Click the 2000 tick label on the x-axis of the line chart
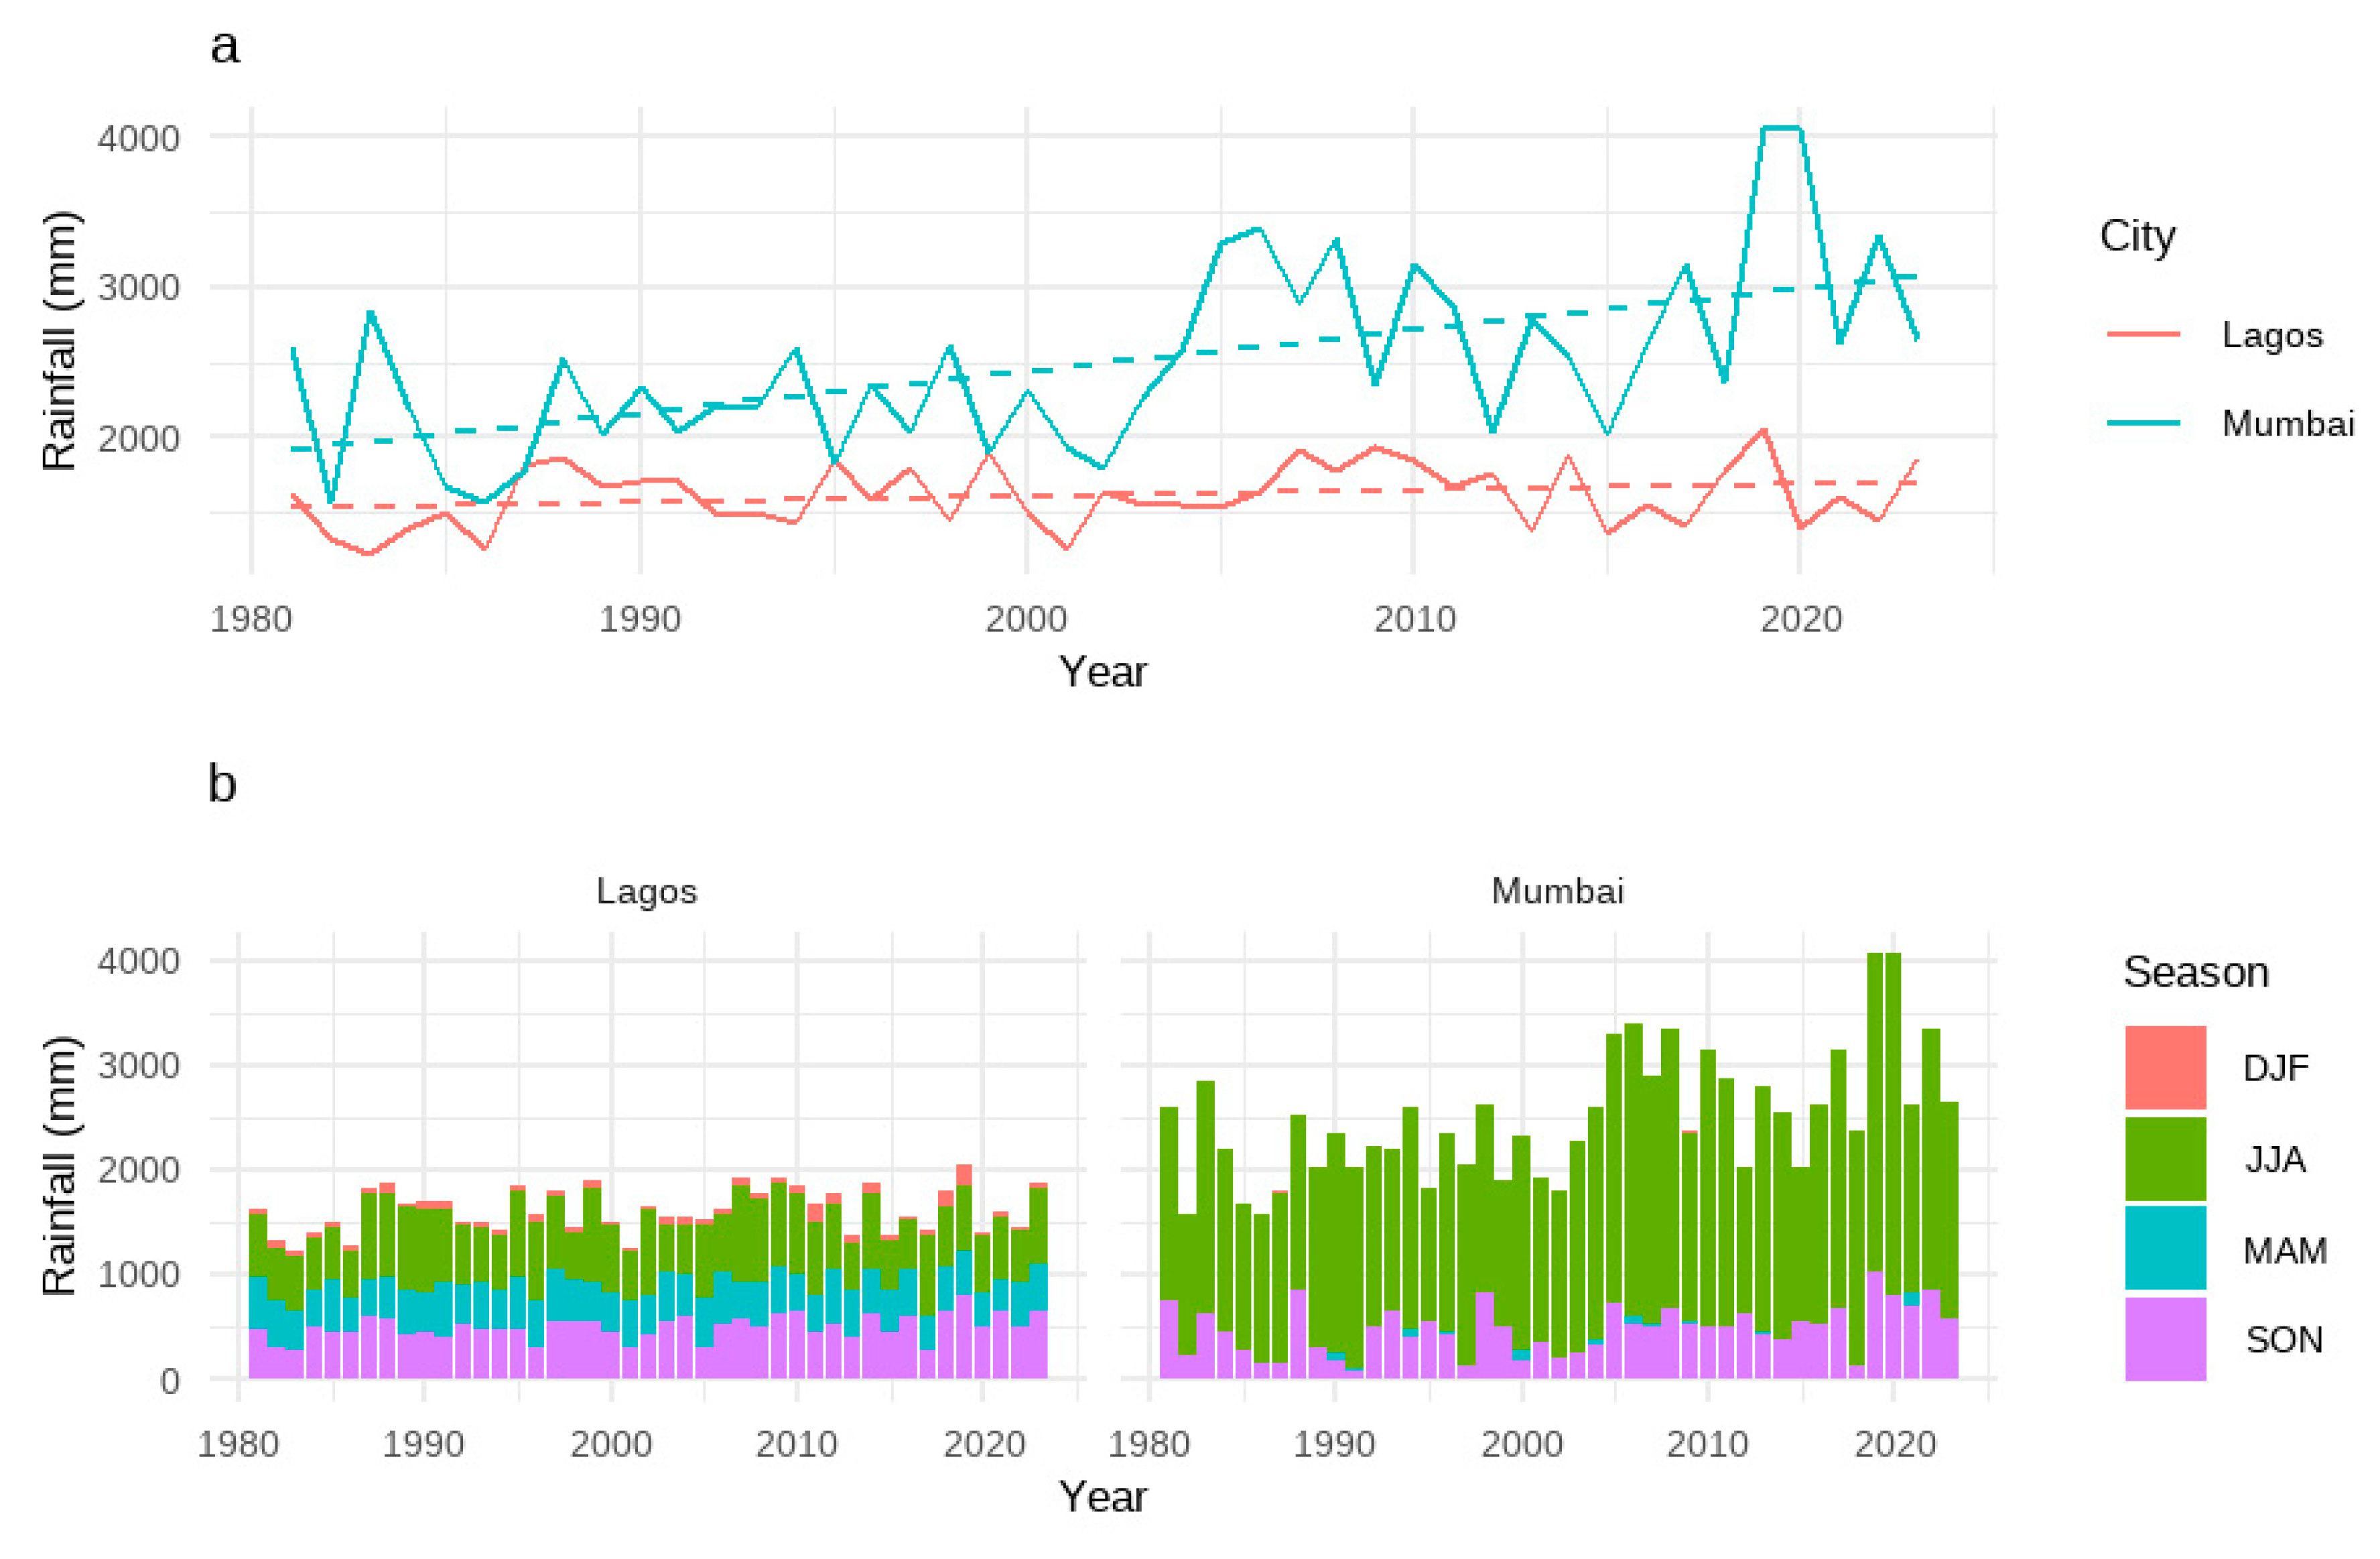This screenshot has width=2380, height=1559. (1026, 619)
